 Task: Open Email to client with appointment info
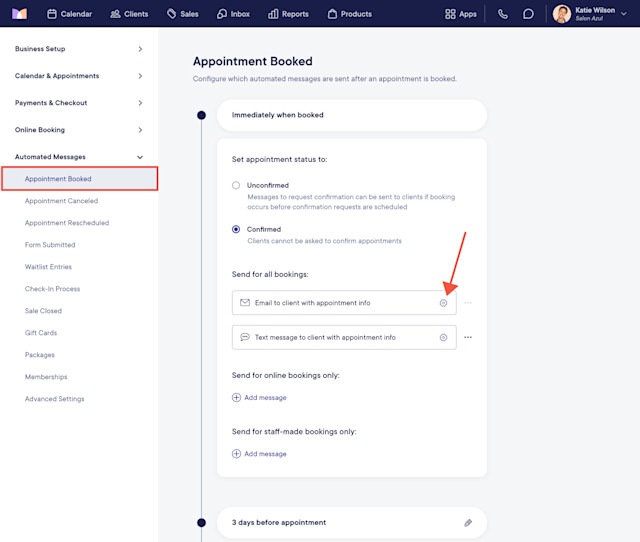point(344,303)
